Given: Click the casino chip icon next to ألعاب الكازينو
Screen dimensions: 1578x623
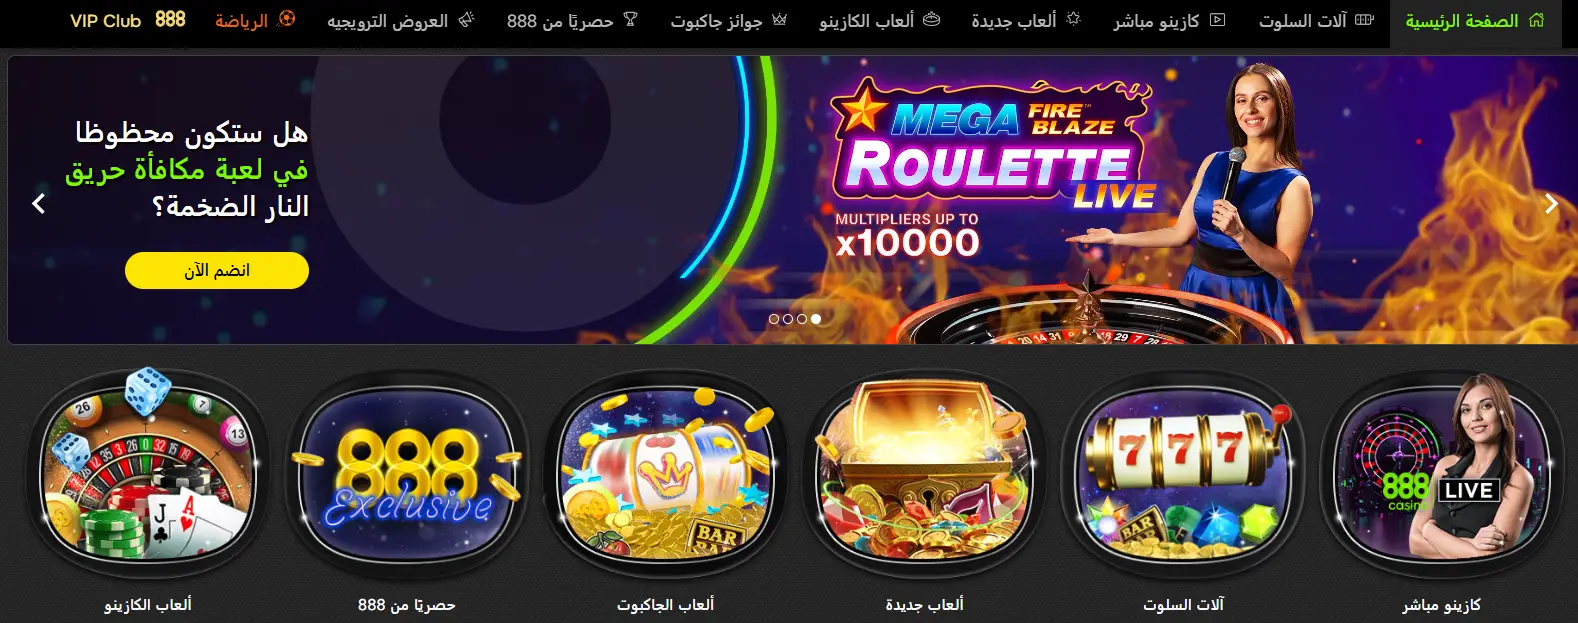Looking at the screenshot, I should (x=931, y=19).
